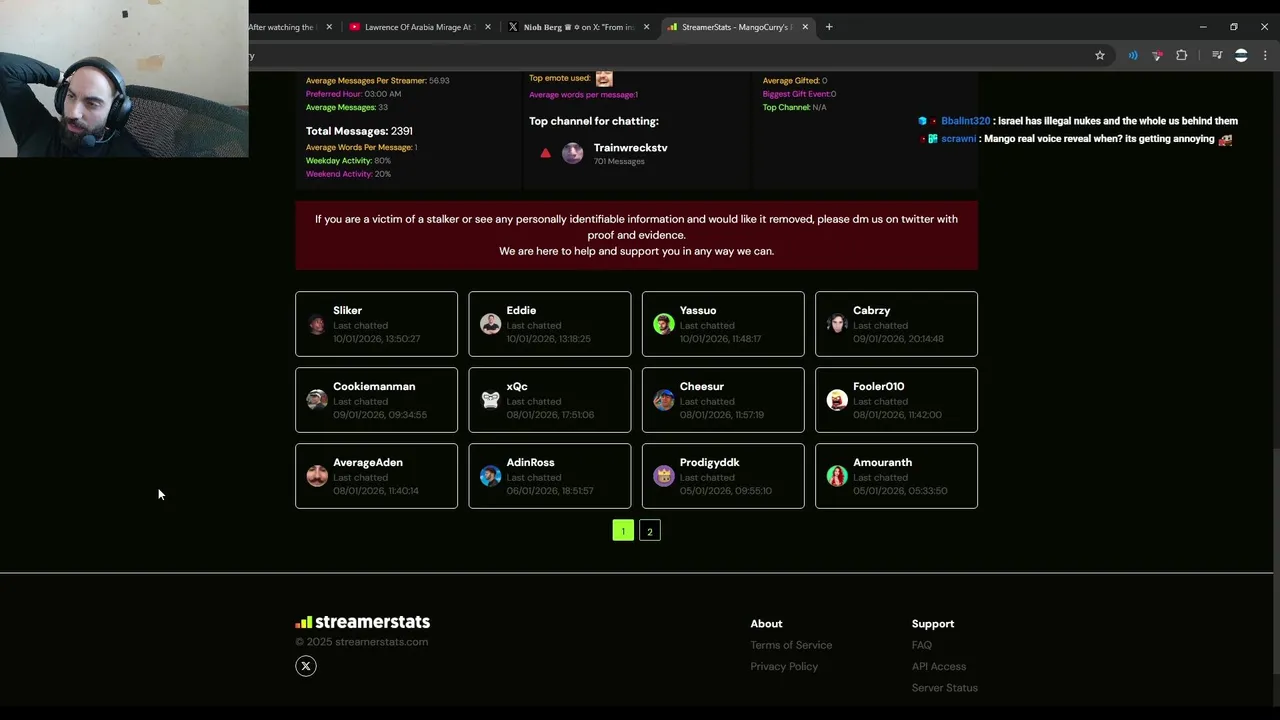Click Sliker's avatar icon

[x=317, y=324]
